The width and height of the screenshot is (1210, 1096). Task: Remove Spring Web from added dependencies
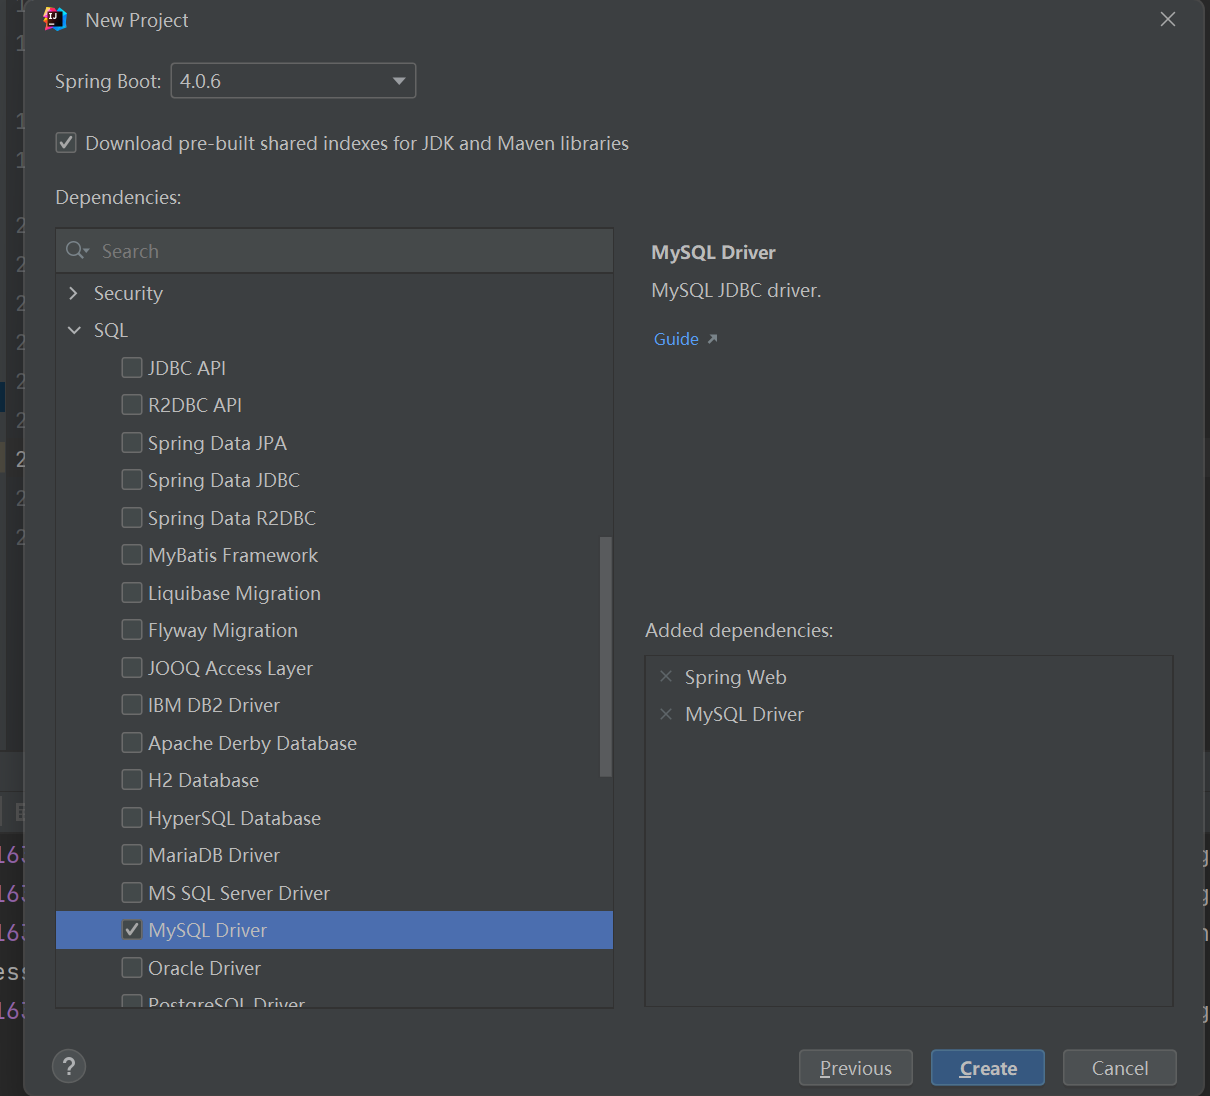666,677
